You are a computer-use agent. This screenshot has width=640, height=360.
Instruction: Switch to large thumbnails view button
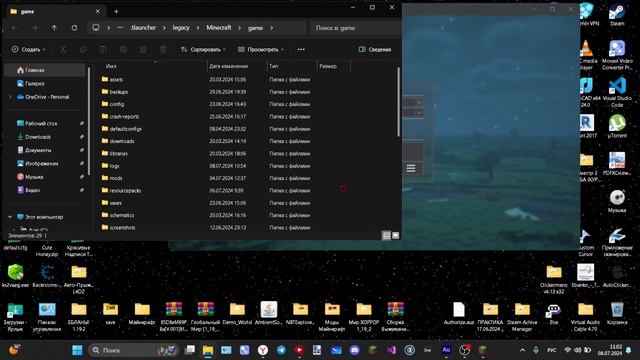point(396,236)
